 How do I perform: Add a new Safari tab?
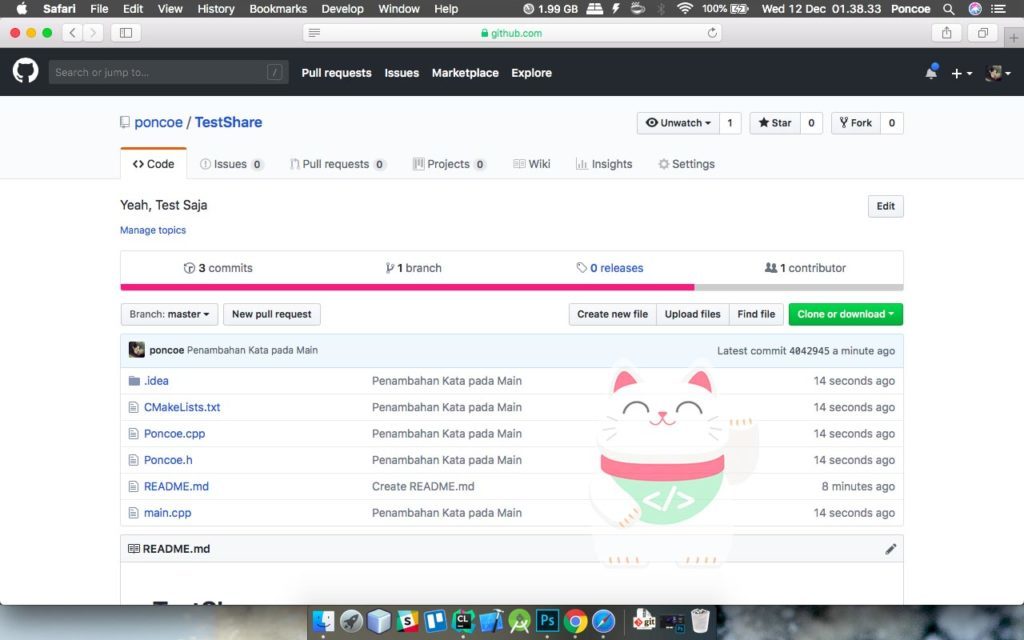[1014, 38]
